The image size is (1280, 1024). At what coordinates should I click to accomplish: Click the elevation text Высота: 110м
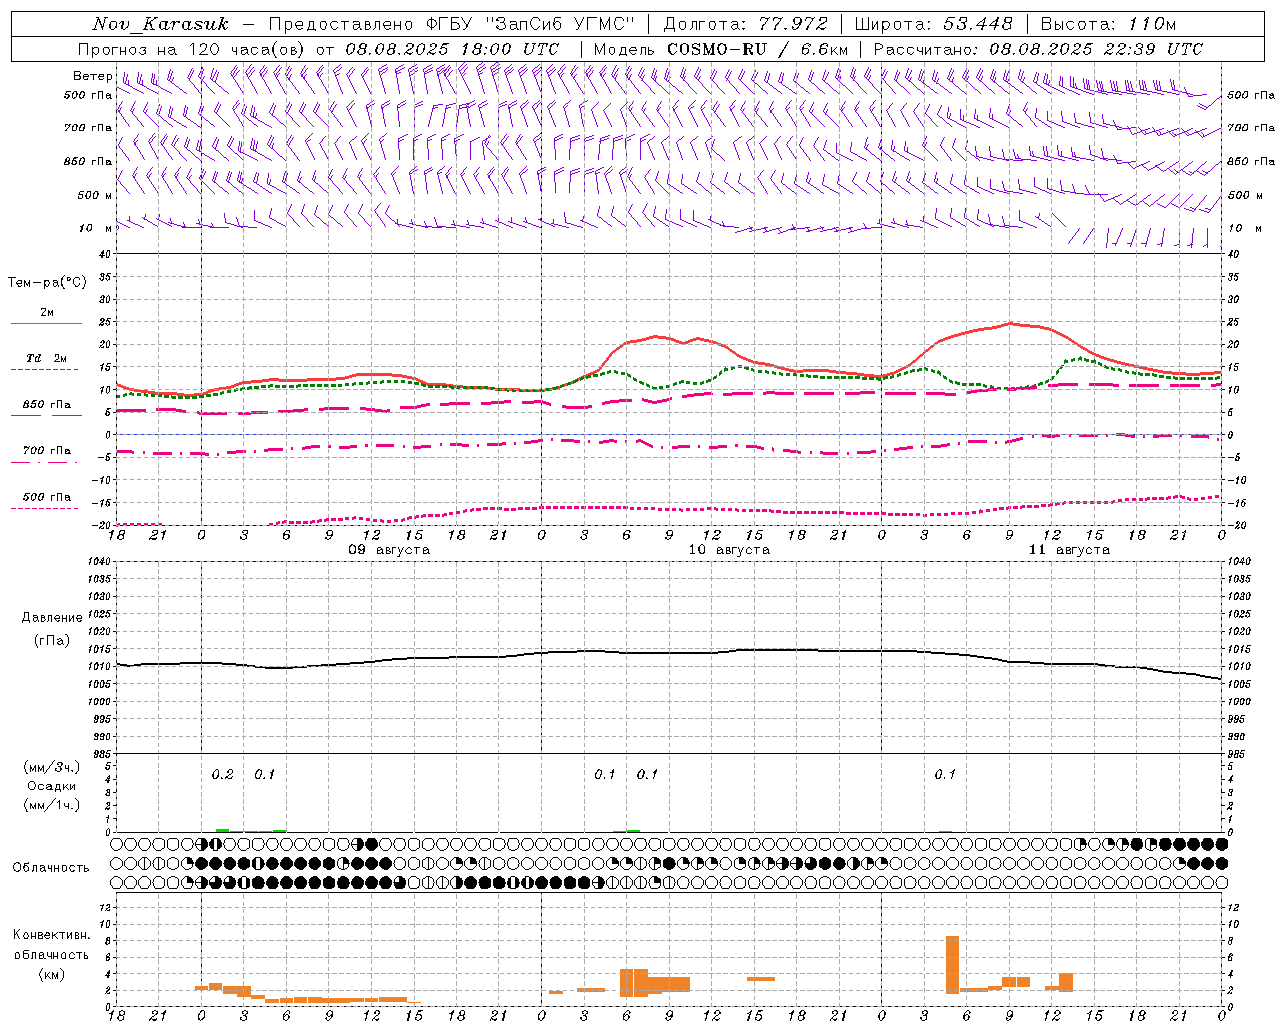1108,24
